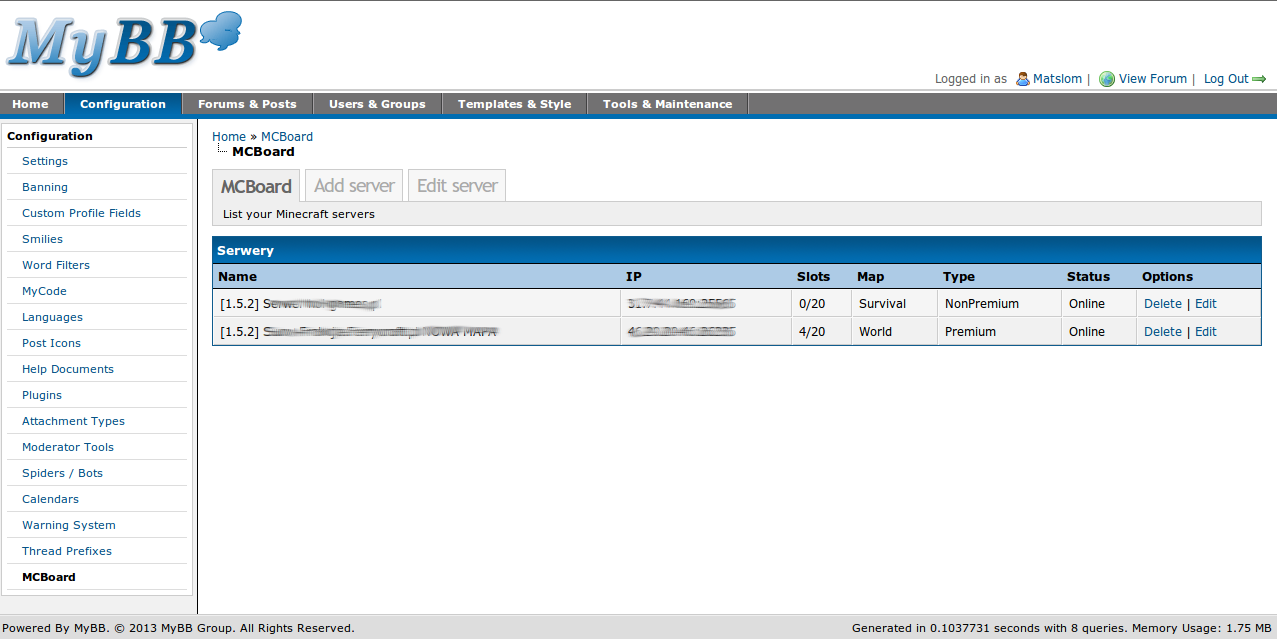The height and width of the screenshot is (642, 1277).
Task: Go to Spiders / Bots settings
Action: 62,473
